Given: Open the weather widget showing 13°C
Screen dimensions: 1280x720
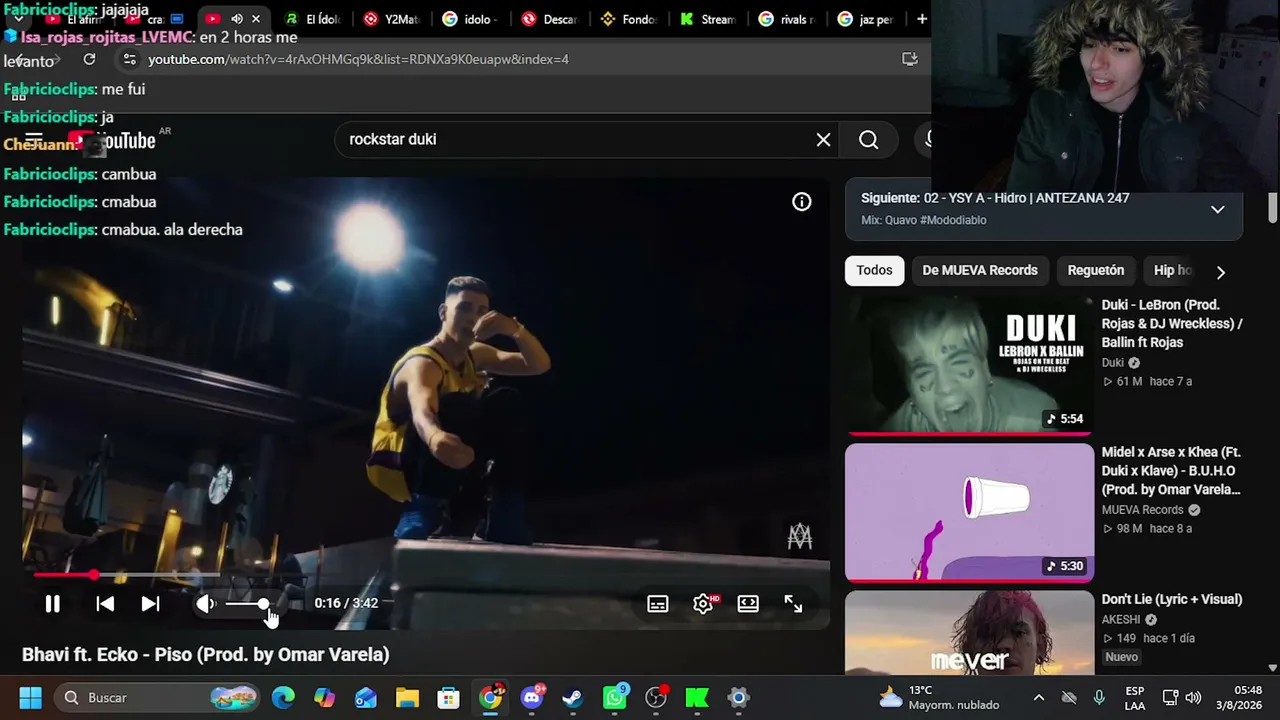Looking at the screenshot, I should click(x=939, y=698).
